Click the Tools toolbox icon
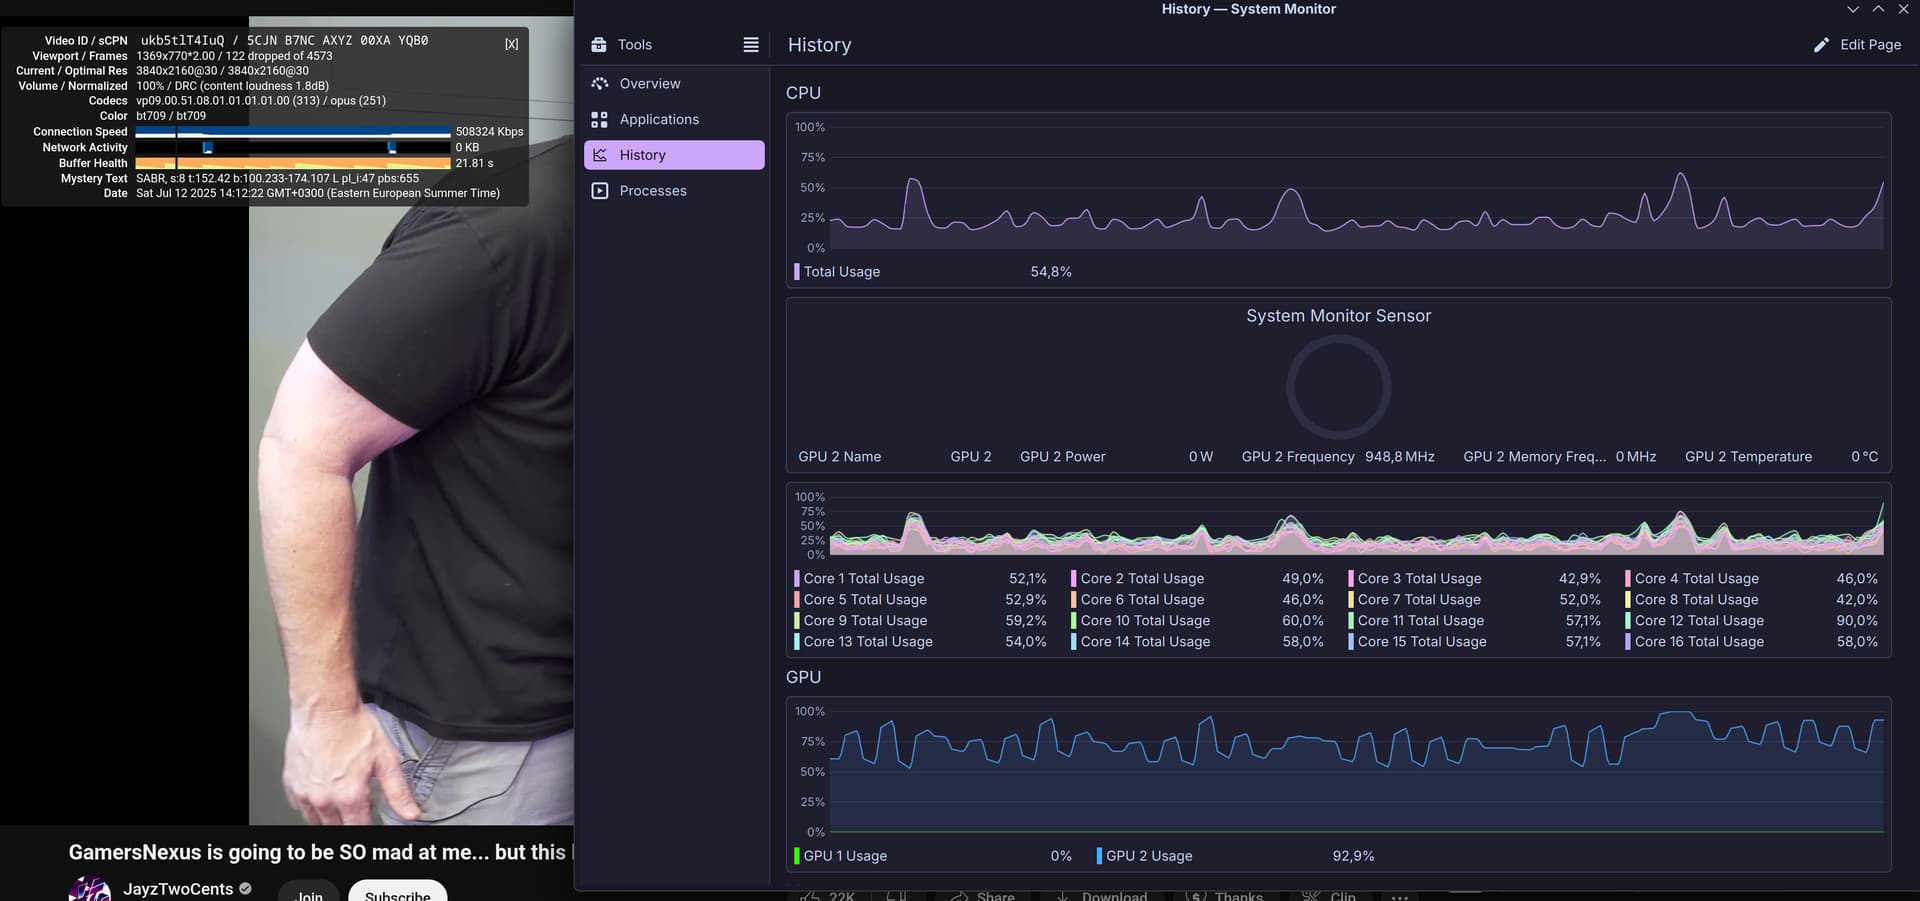 click(599, 45)
